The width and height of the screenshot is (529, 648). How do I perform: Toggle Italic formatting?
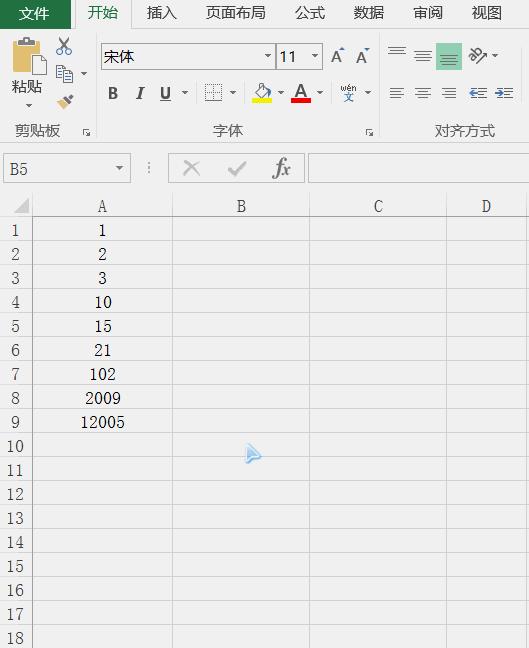pos(140,93)
